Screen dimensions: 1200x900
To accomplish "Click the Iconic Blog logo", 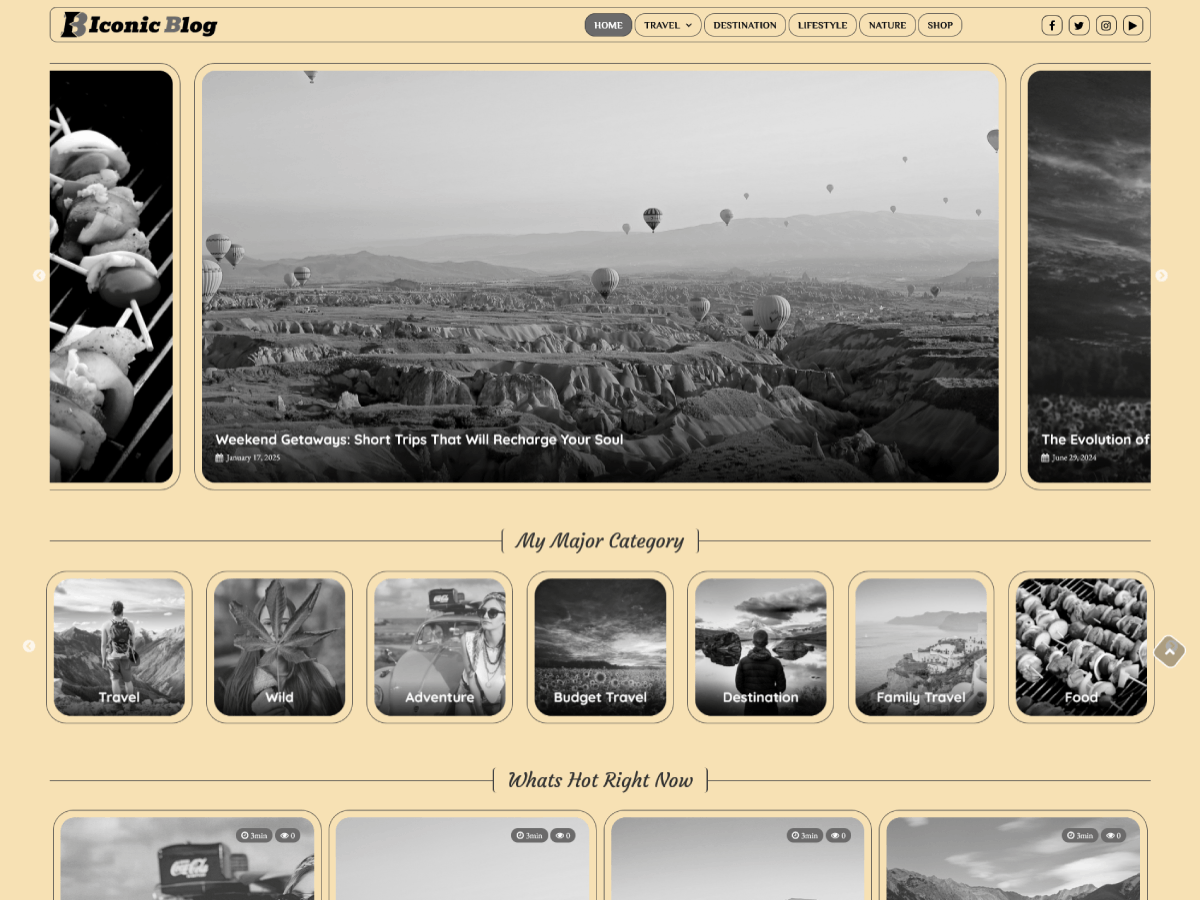I will coord(137,25).
